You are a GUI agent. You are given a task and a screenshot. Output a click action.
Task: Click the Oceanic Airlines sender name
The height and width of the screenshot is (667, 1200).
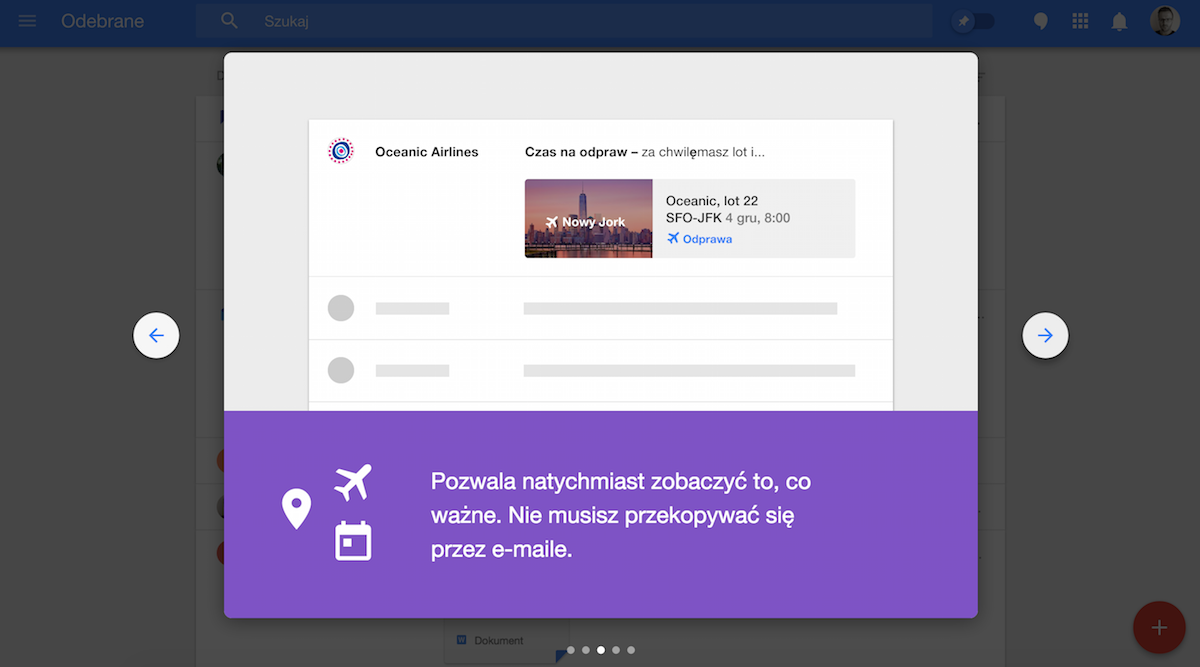(x=427, y=152)
